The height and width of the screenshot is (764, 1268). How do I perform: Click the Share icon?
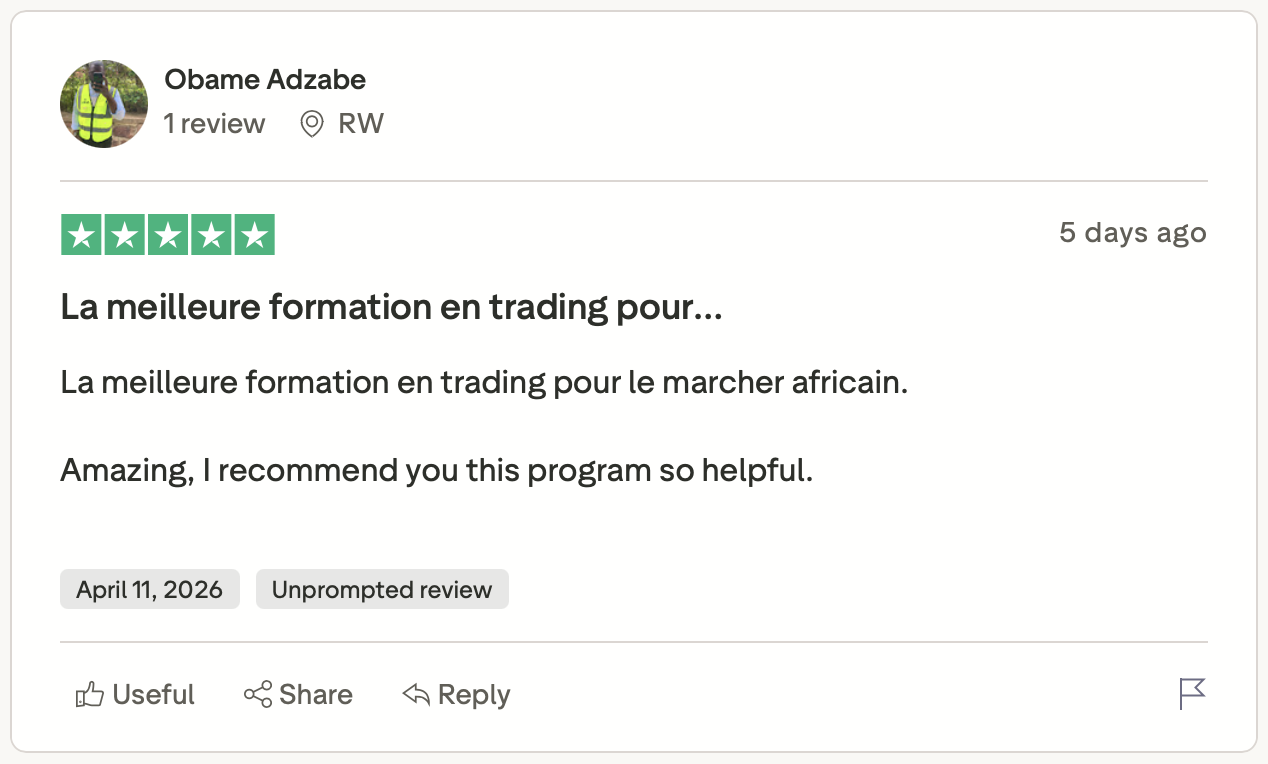pos(258,695)
